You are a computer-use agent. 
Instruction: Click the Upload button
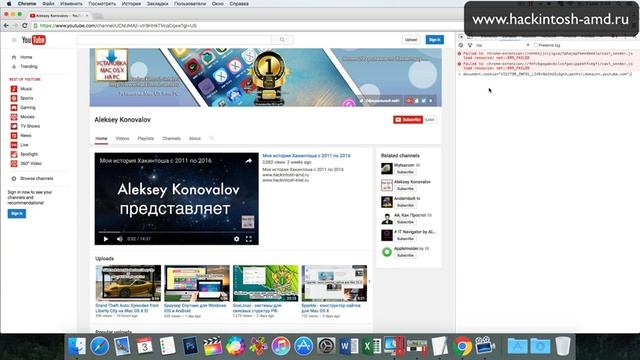point(411,40)
